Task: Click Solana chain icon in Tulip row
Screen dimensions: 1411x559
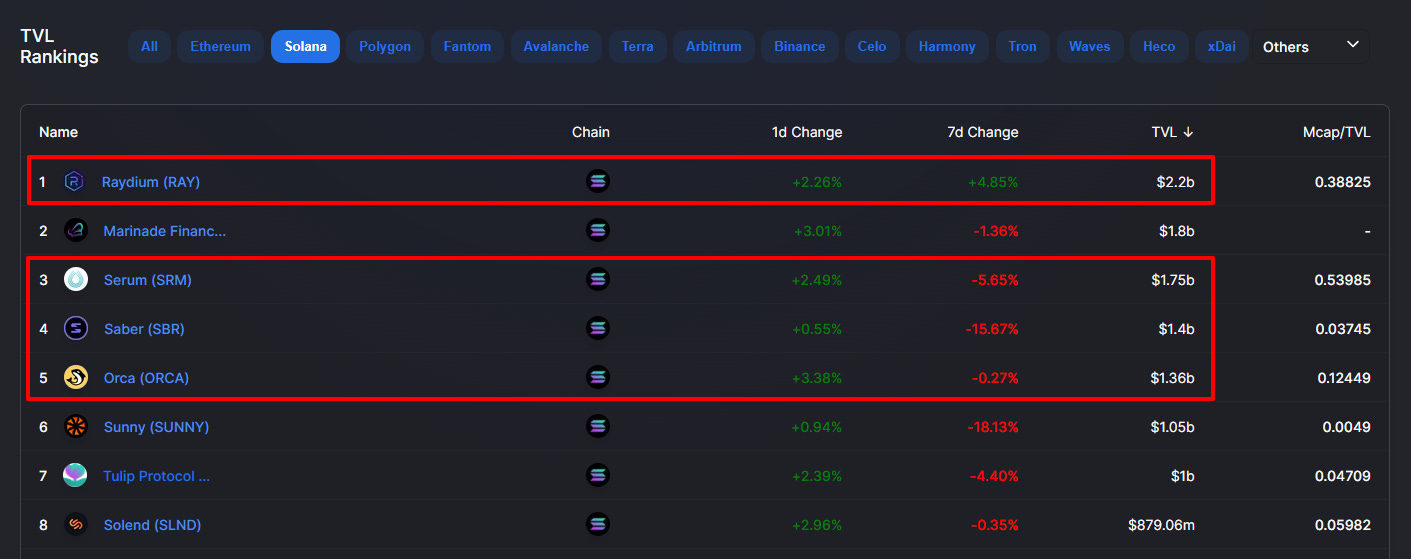Action: (x=597, y=475)
